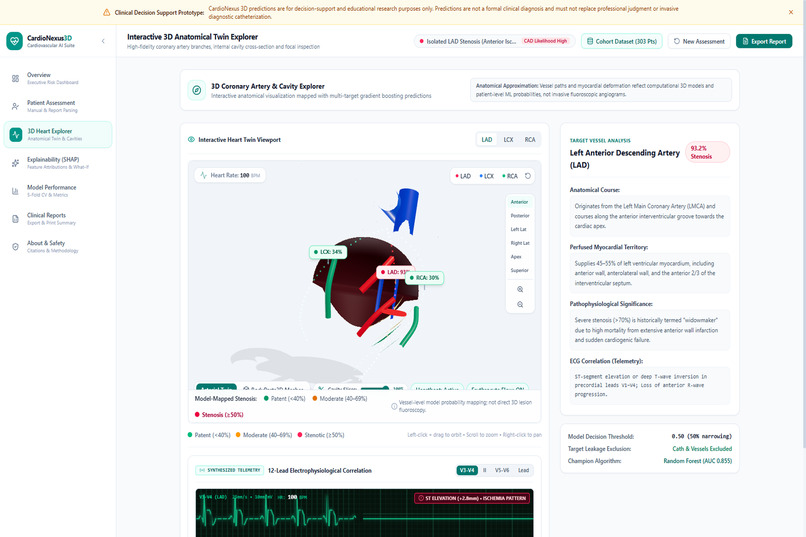The image size is (806, 537).
Task: Click the 93.2% Stenosis badge
Action: (707, 152)
